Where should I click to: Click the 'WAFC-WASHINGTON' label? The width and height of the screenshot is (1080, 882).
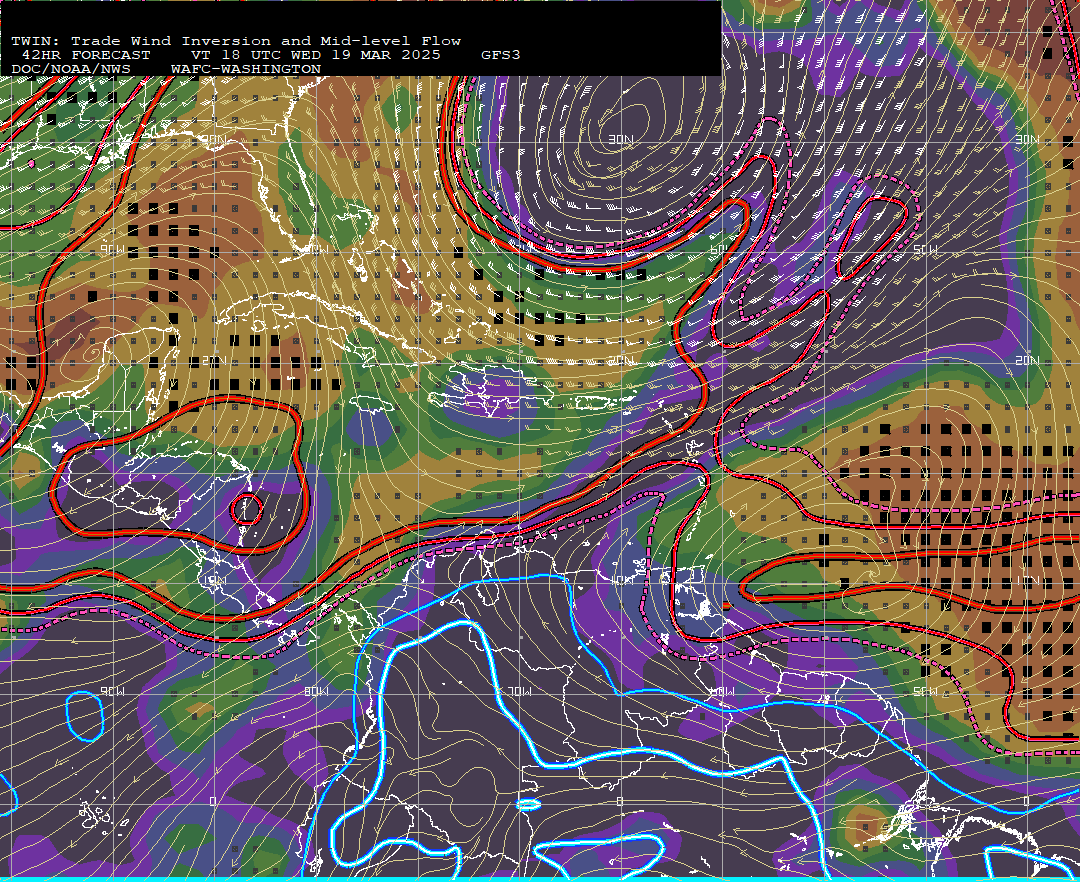(x=246, y=70)
